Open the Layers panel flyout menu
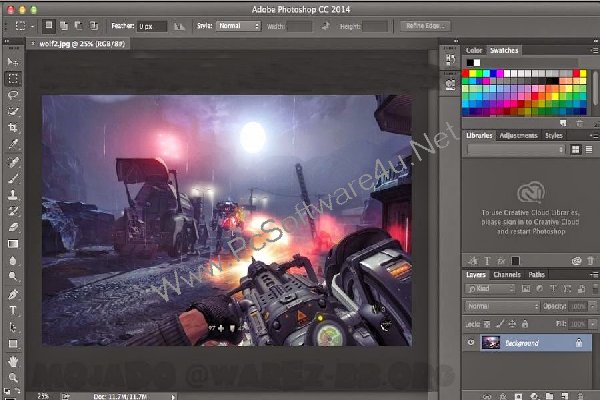This screenshot has width=600, height=400. tap(594, 275)
